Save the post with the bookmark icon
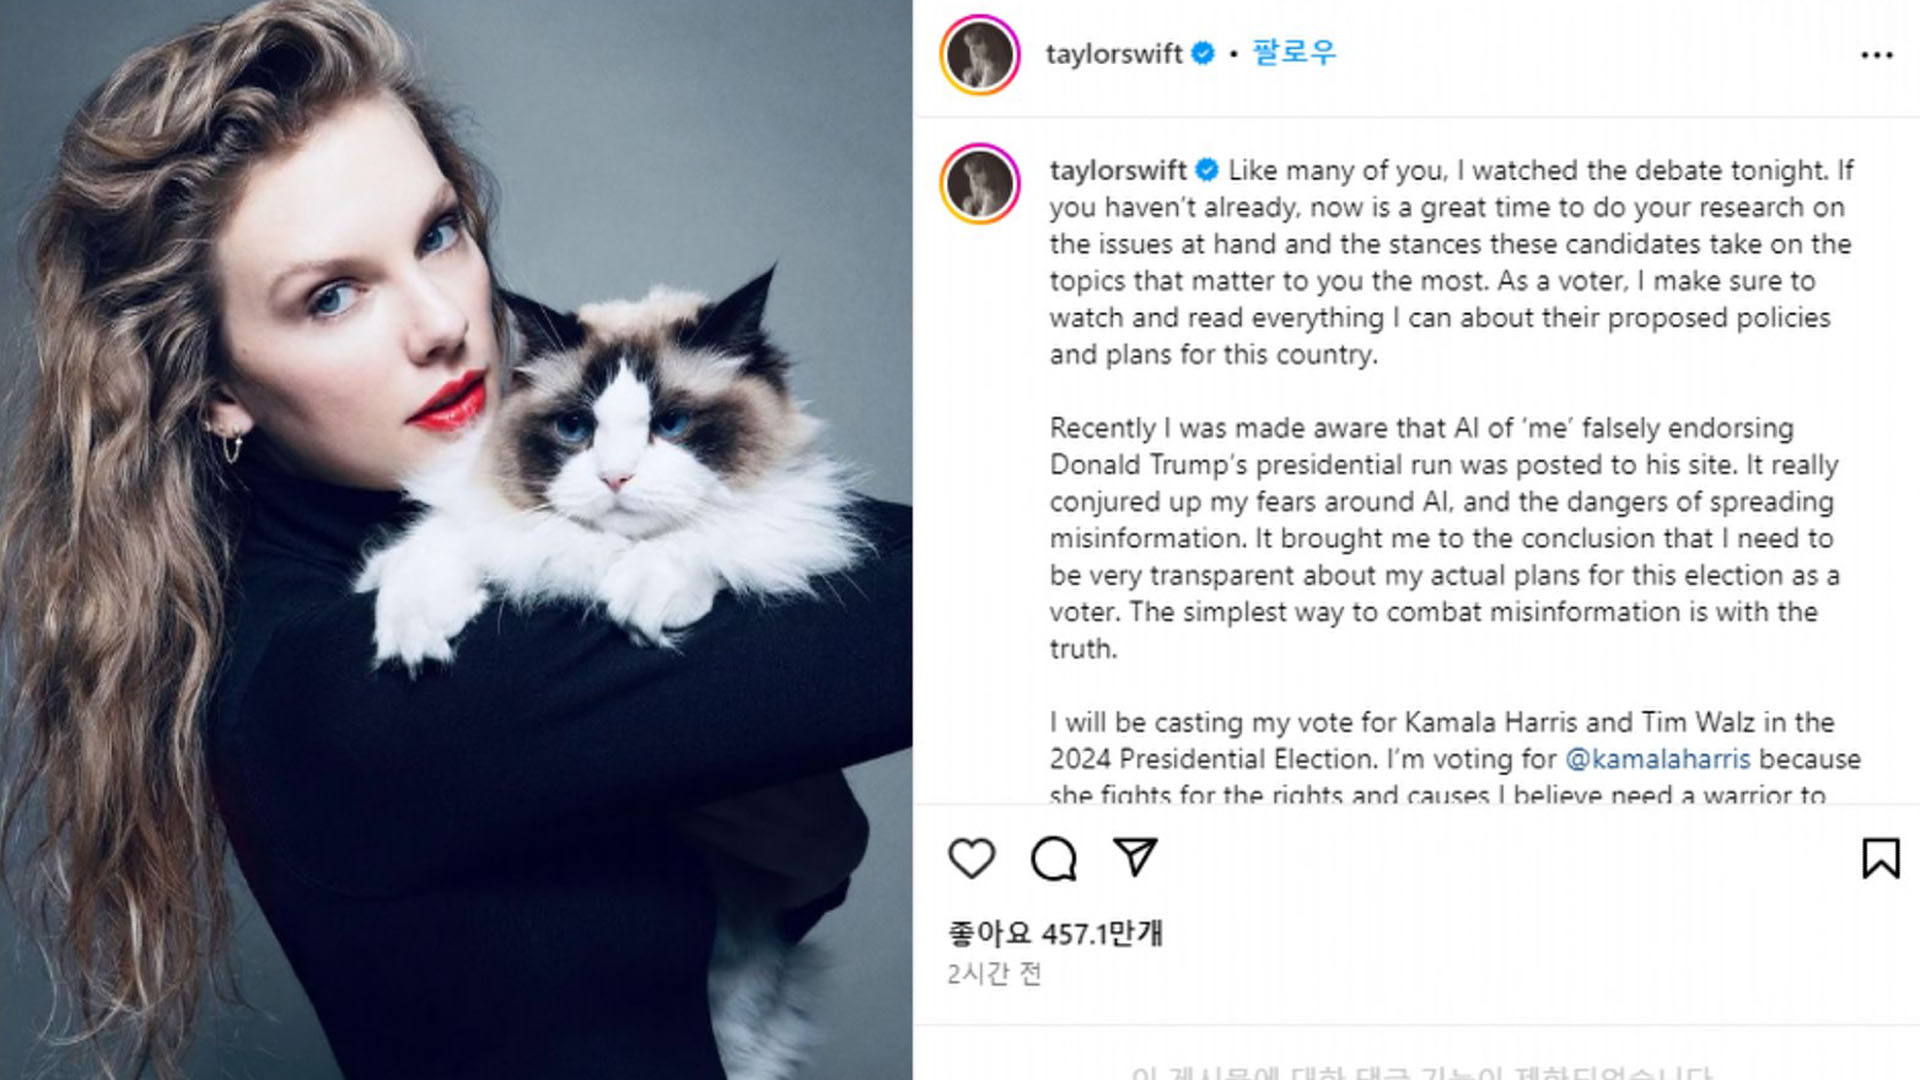The height and width of the screenshot is (1080, 1920). [1880, 858]
